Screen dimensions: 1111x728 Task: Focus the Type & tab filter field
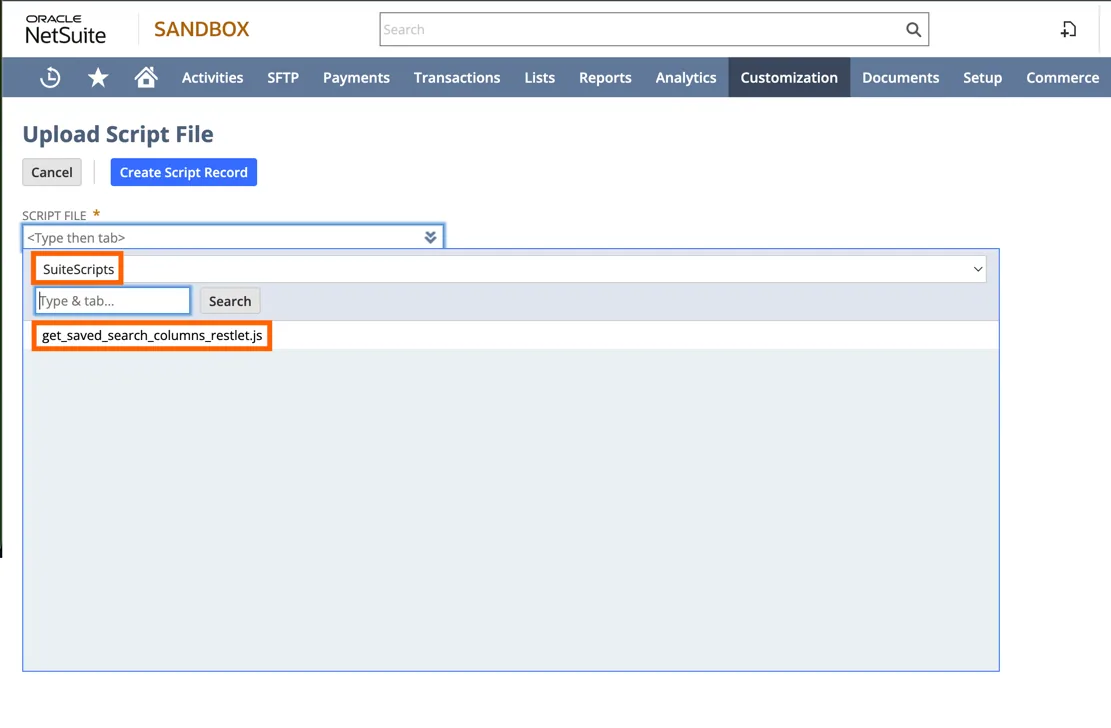coord(113,301)
